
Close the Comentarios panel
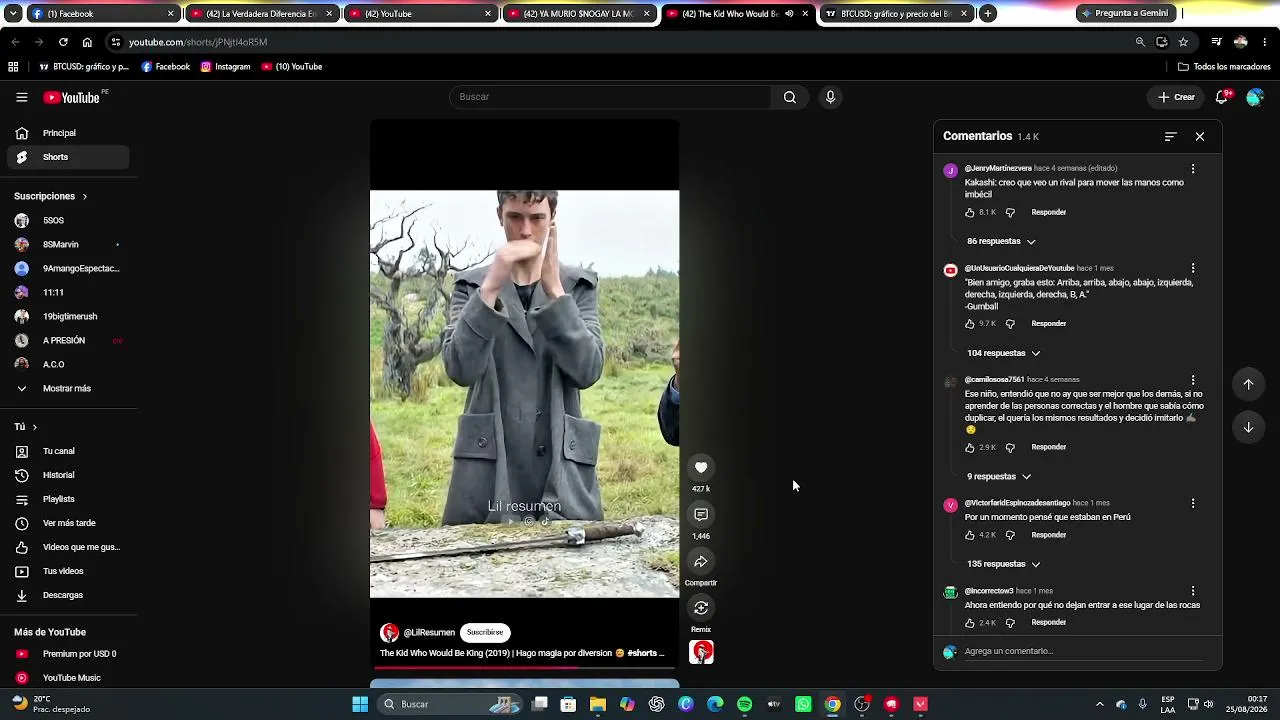1200,136
